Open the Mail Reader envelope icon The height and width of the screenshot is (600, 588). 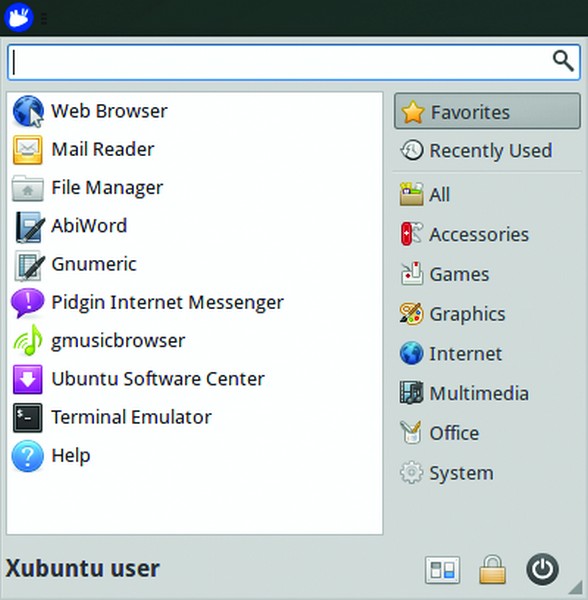tap(28, 149)
